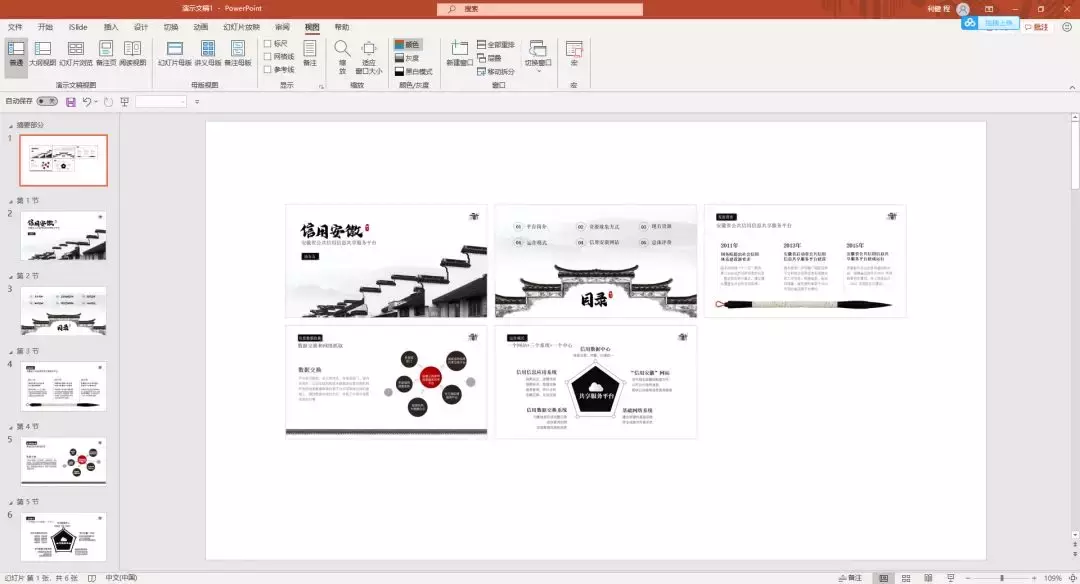Collapse the 第 5 节 section

click(x=11, y=502)
